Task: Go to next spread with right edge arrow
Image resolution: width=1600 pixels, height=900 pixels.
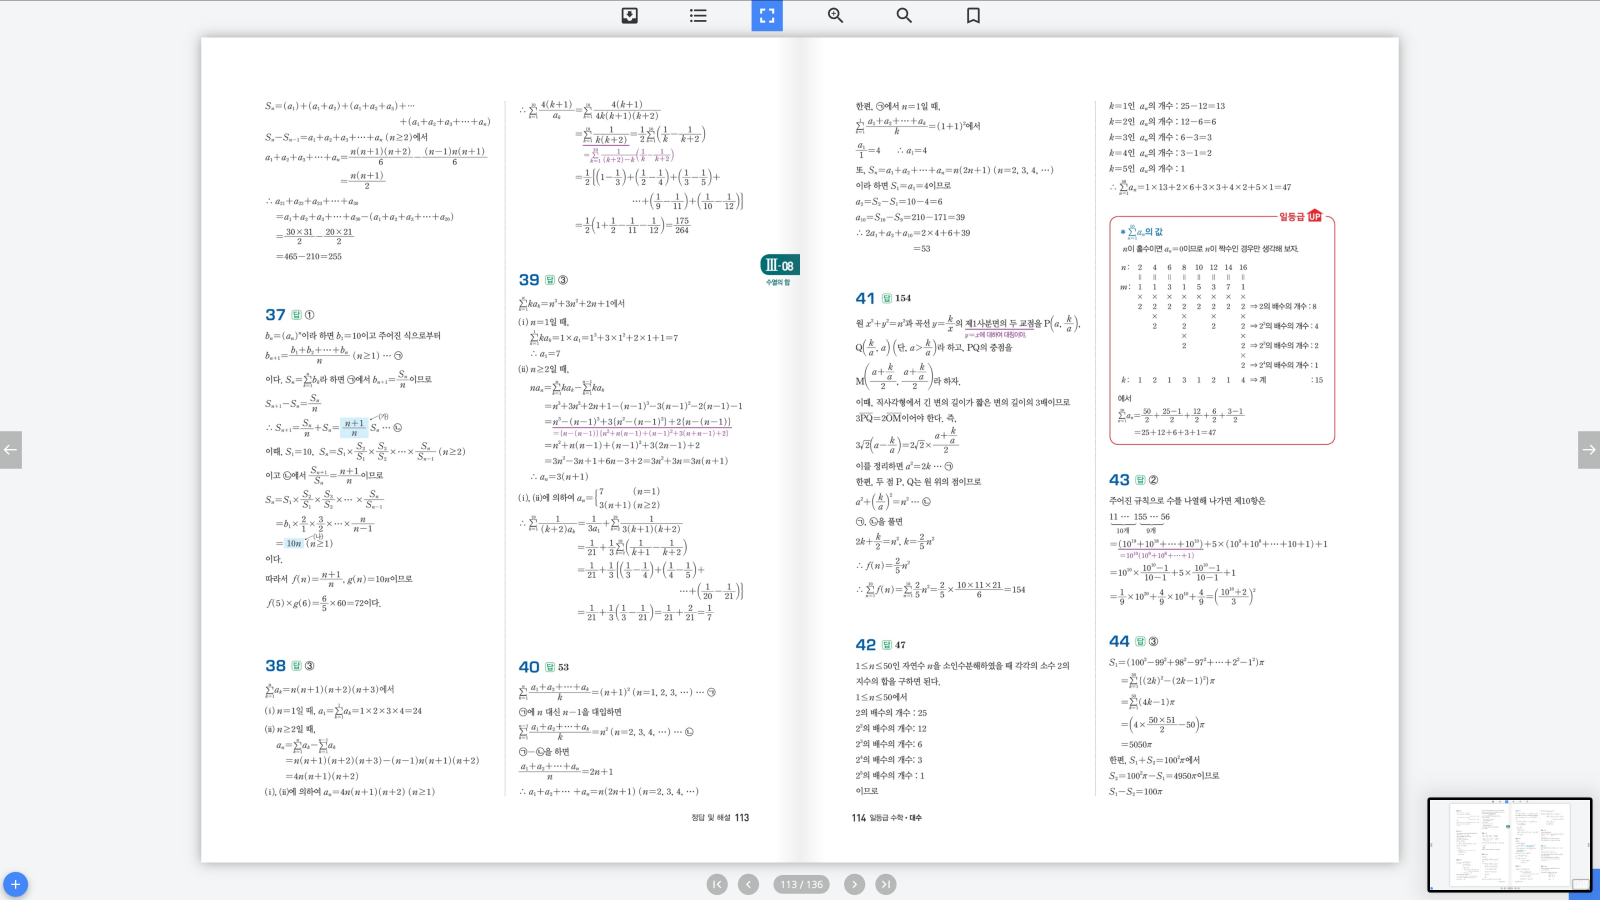Action: click(1588, 450)
